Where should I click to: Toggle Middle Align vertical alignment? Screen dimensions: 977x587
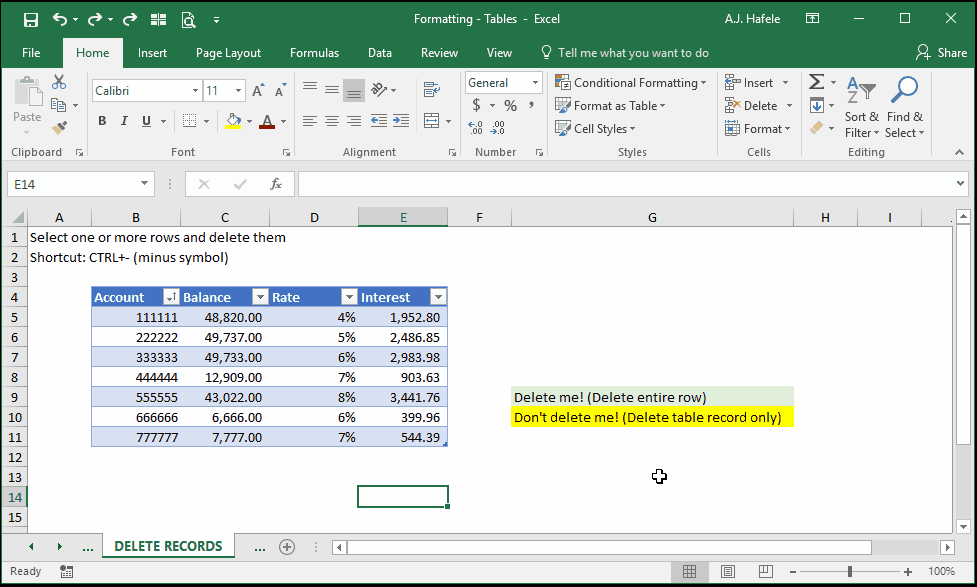331,90
